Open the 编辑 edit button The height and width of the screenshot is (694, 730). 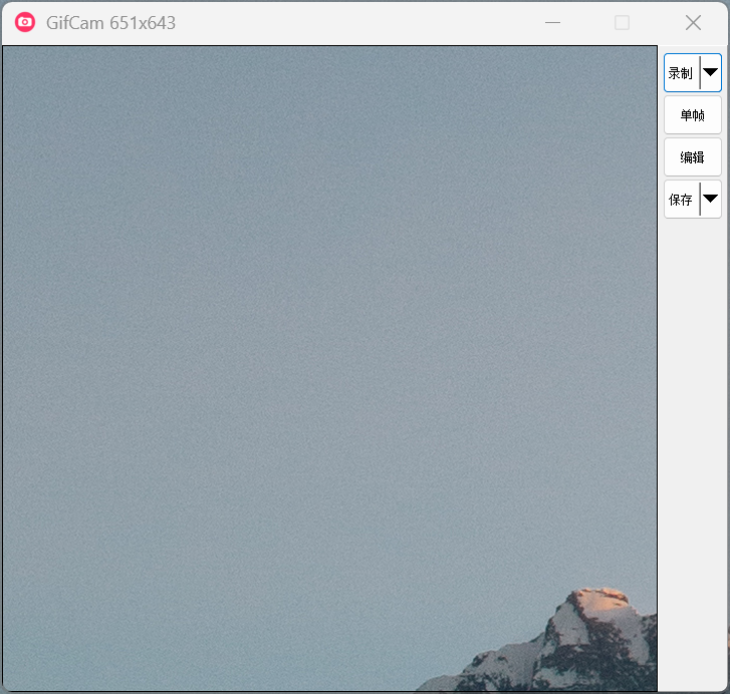(693, 157)
